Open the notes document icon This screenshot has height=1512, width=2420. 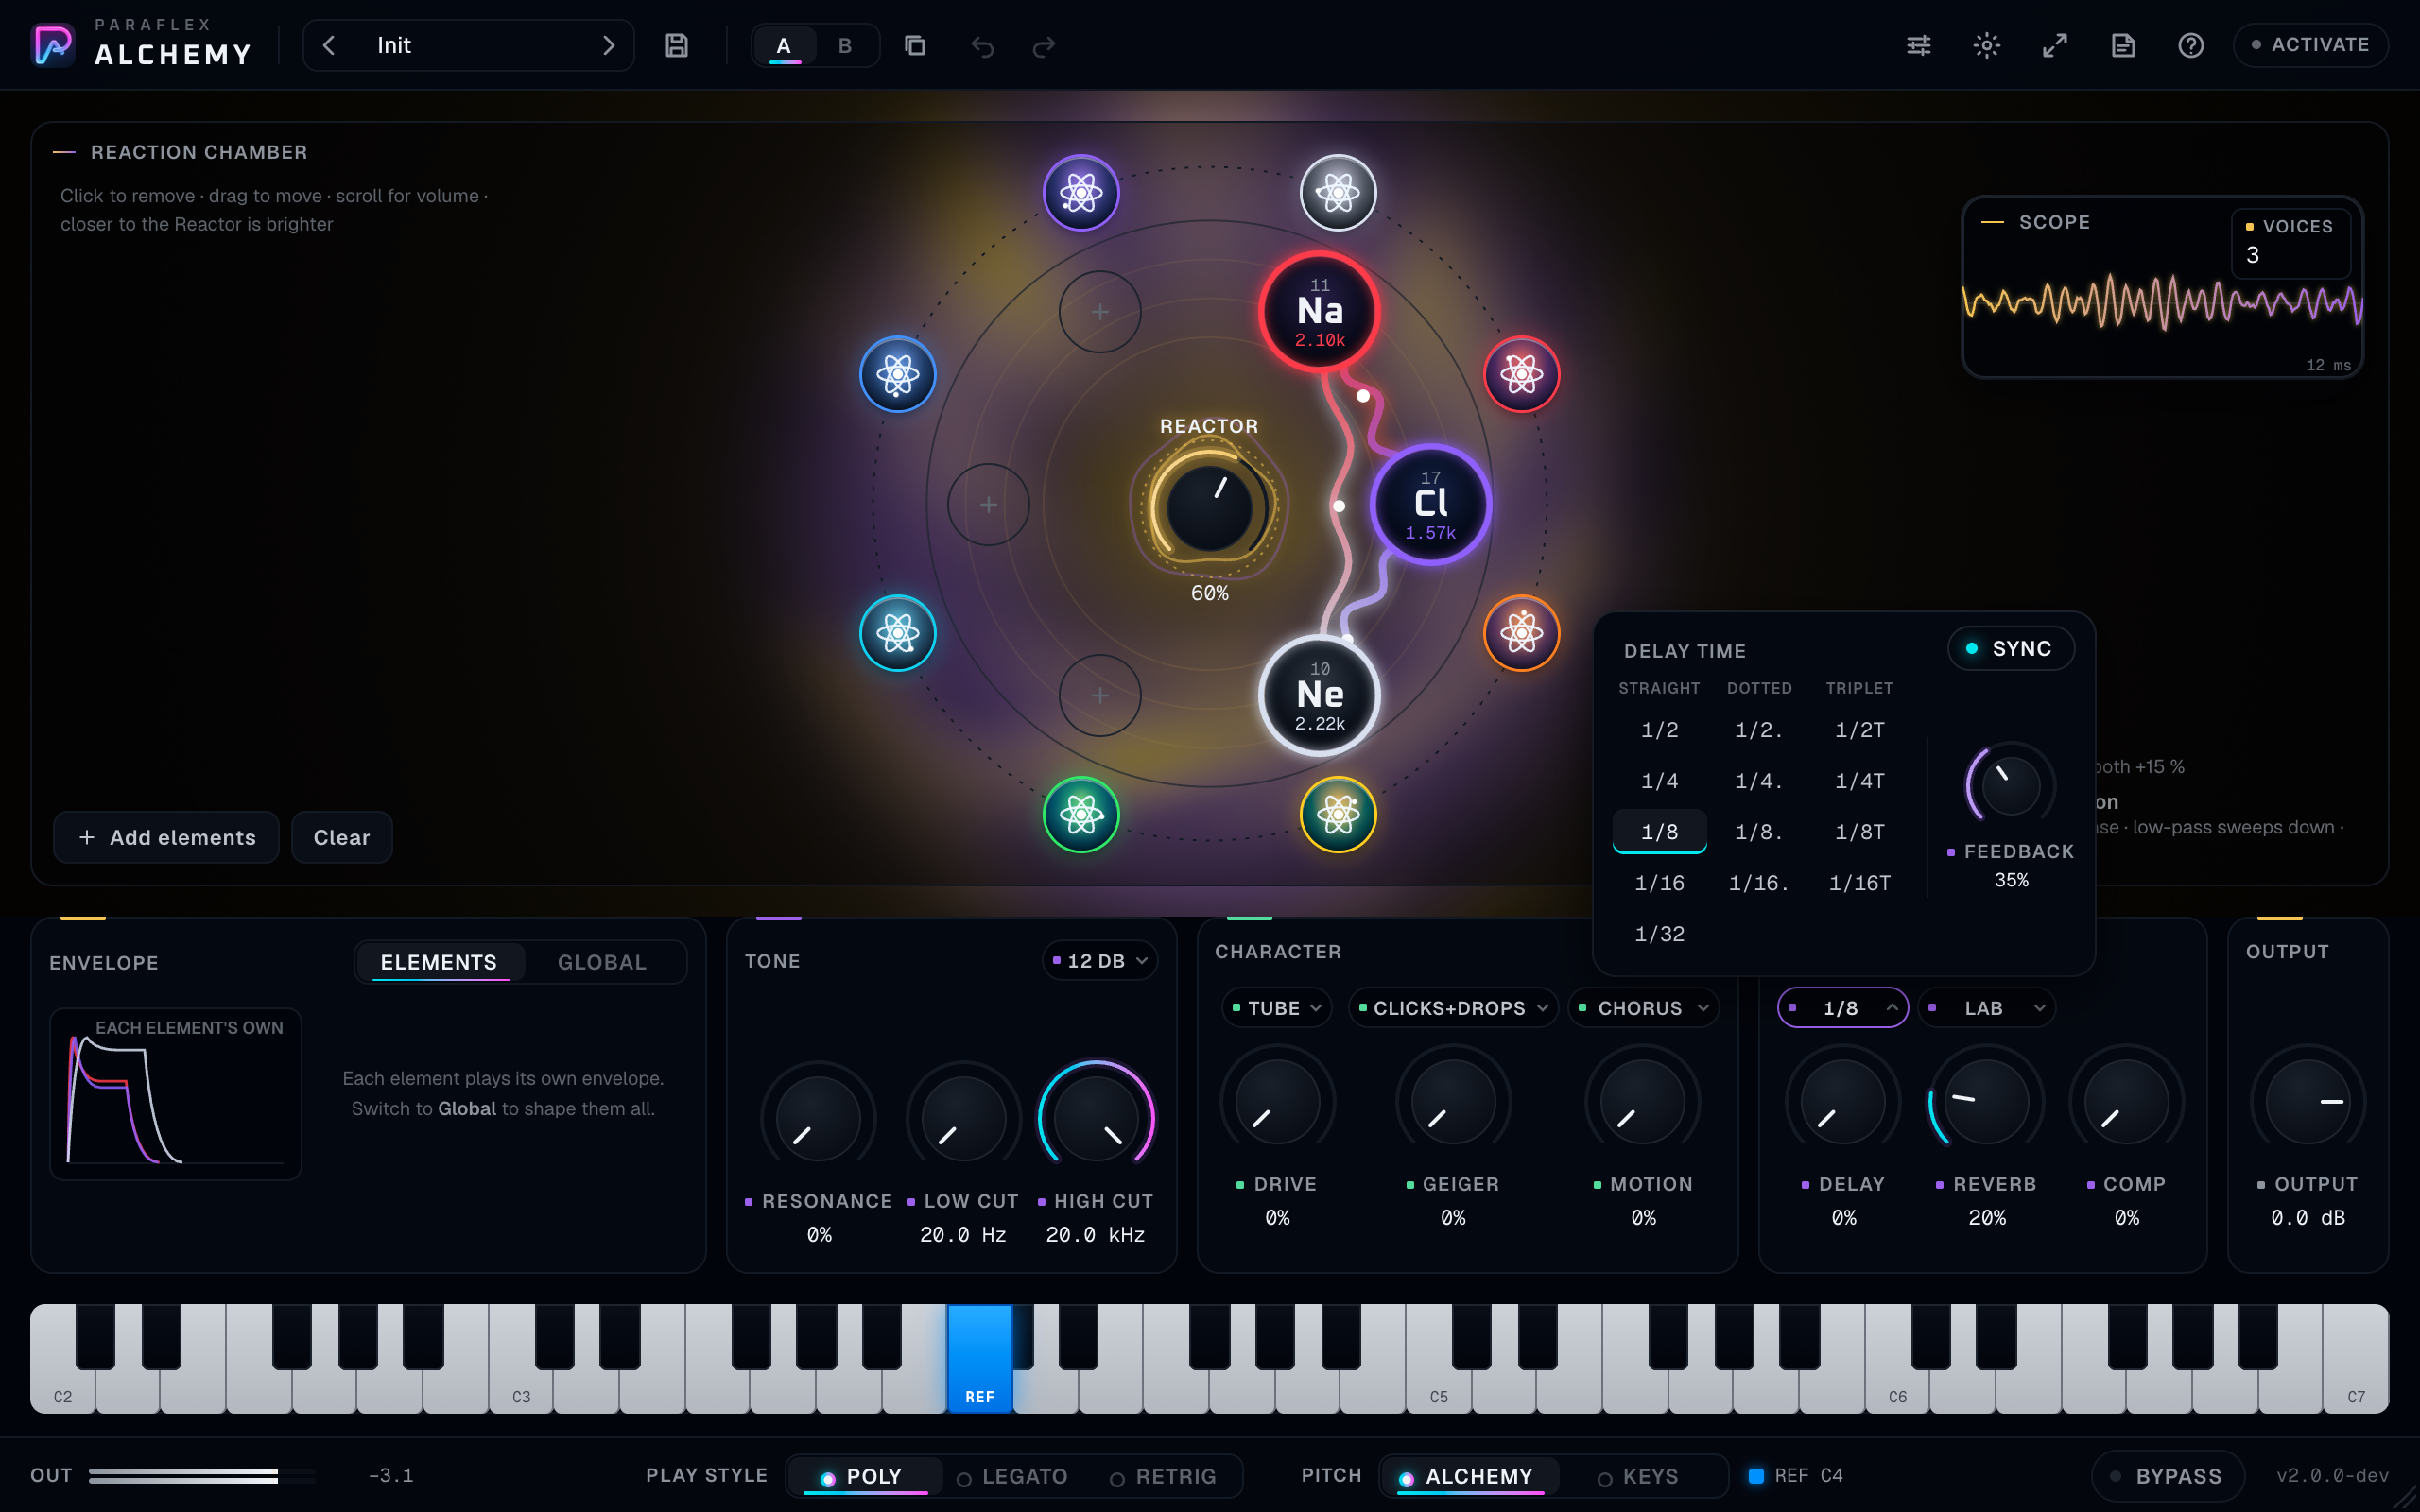pos(2122,45)
